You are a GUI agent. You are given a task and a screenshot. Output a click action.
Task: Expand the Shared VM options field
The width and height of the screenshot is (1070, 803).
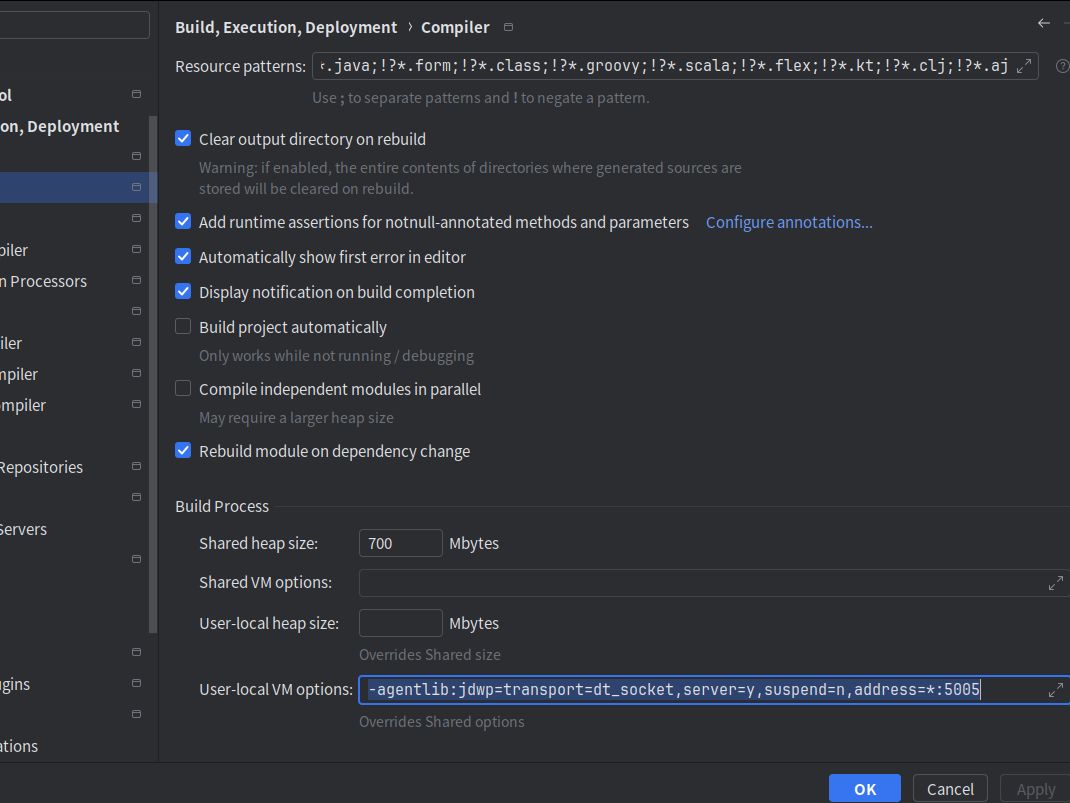1055,583
